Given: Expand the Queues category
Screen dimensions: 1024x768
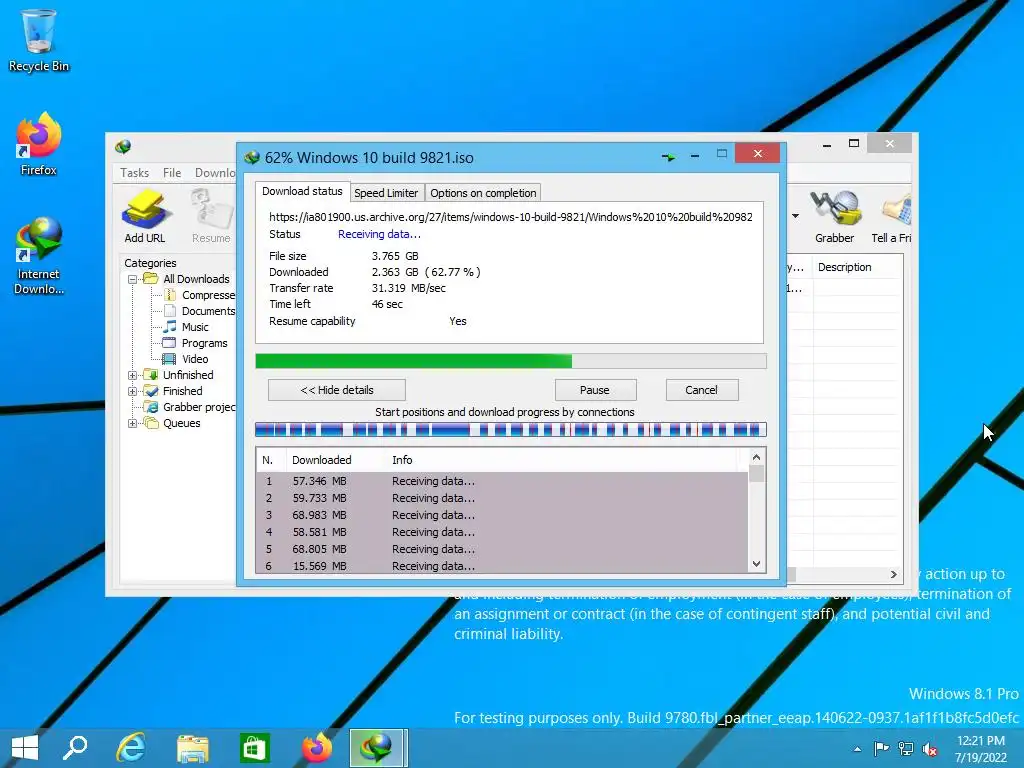Looking at the screenshot, I should click(132, 423).
